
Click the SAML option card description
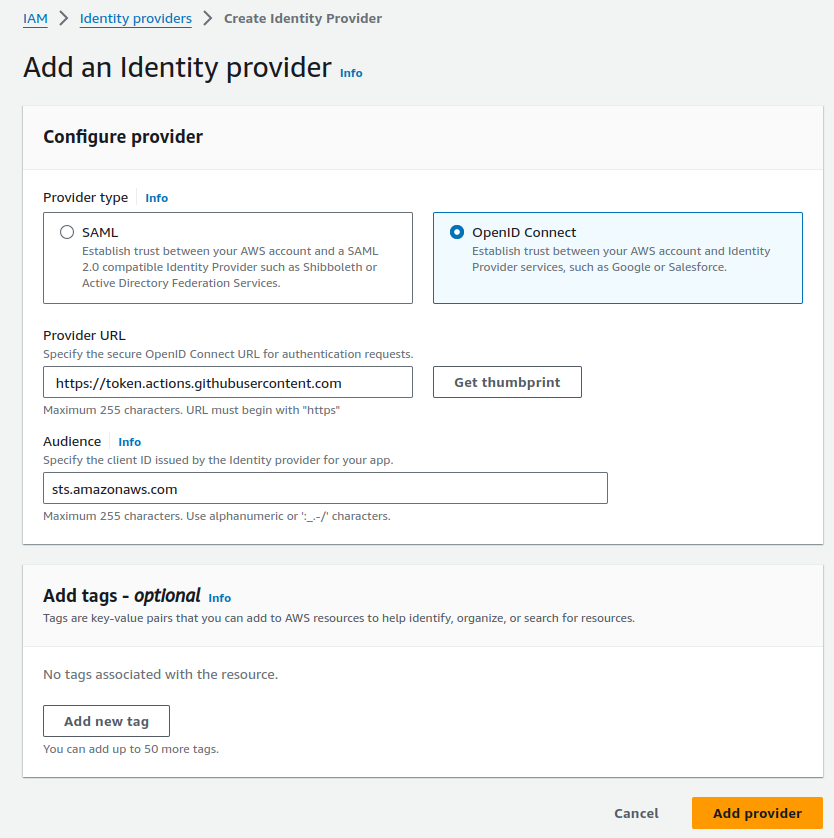tap(230, 267)
